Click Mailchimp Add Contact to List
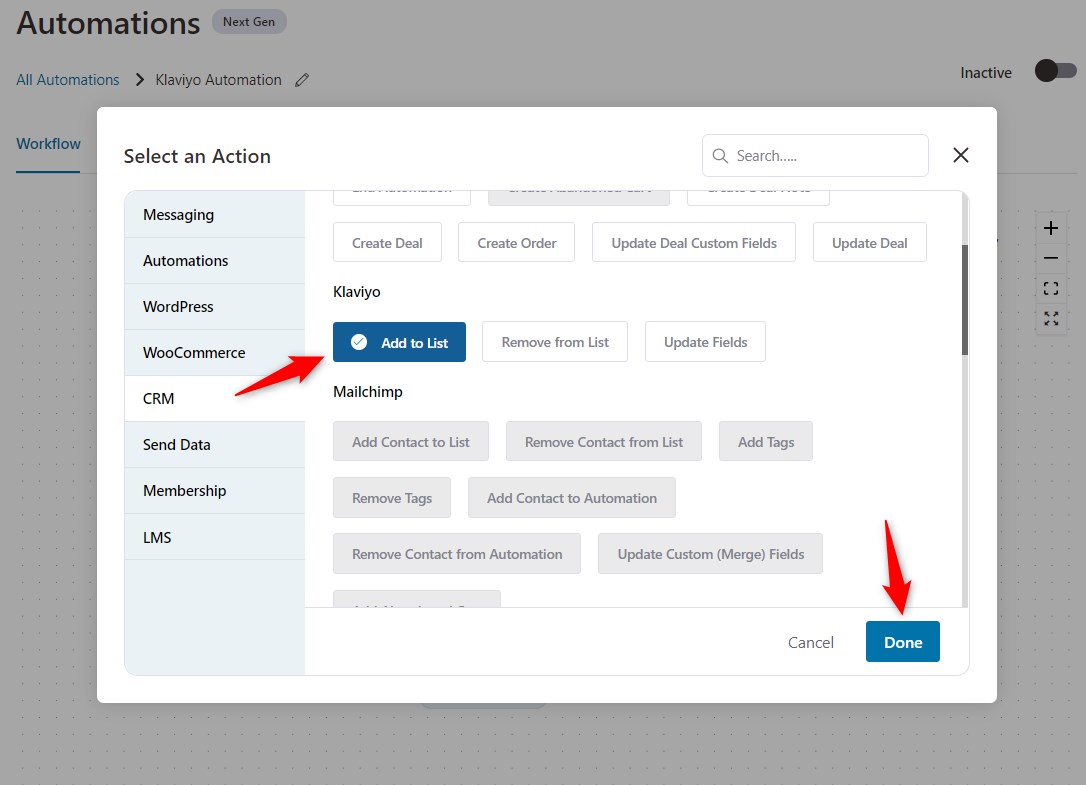 tap(411, 441)
